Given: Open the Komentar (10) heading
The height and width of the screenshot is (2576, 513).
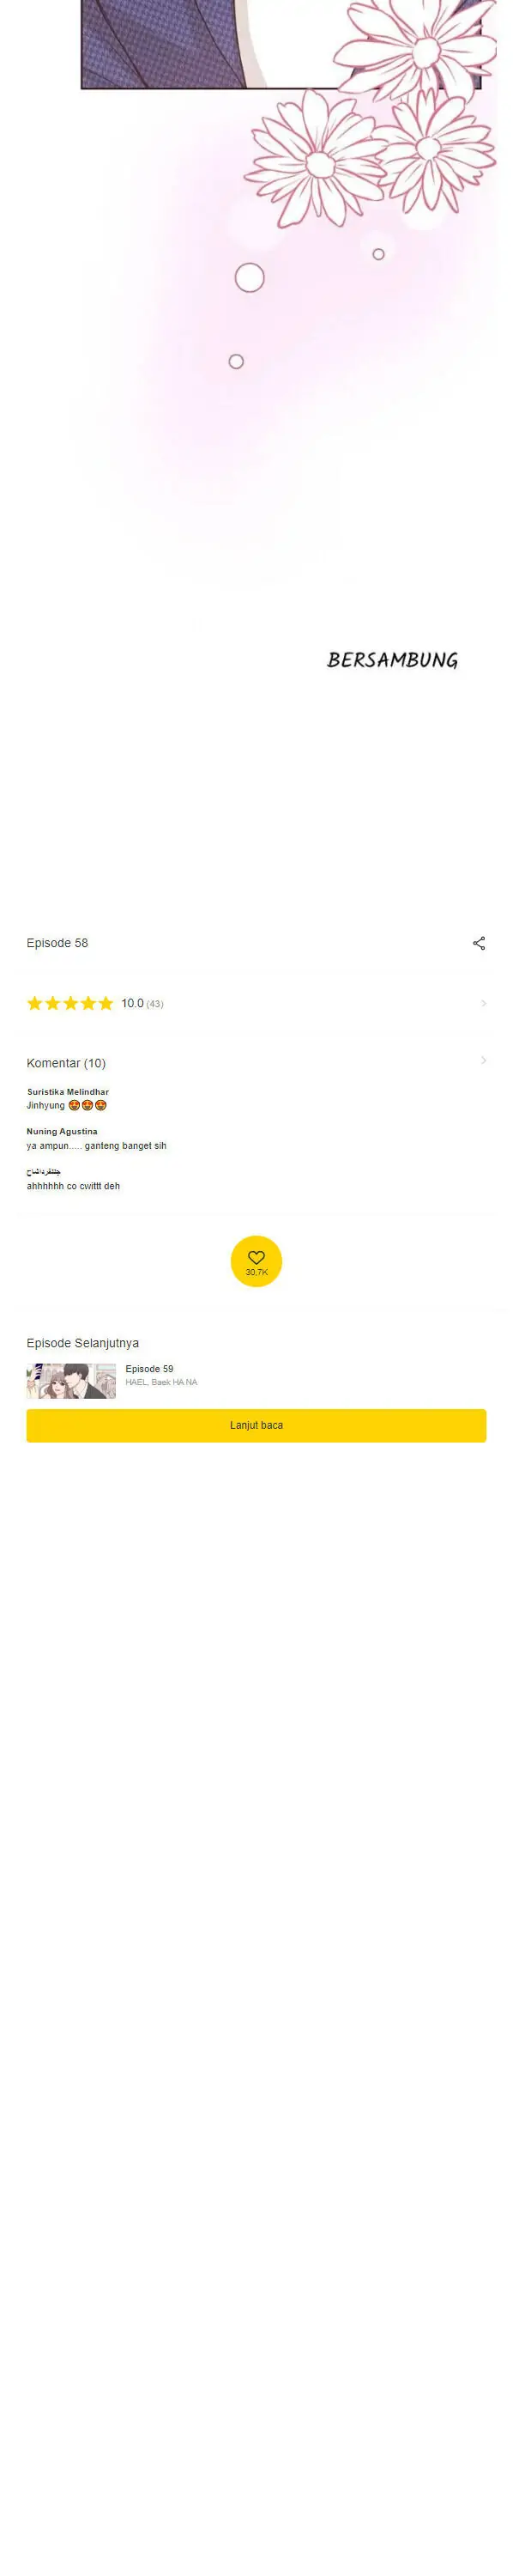Looking at the screenshot, I should point(66,1063).
